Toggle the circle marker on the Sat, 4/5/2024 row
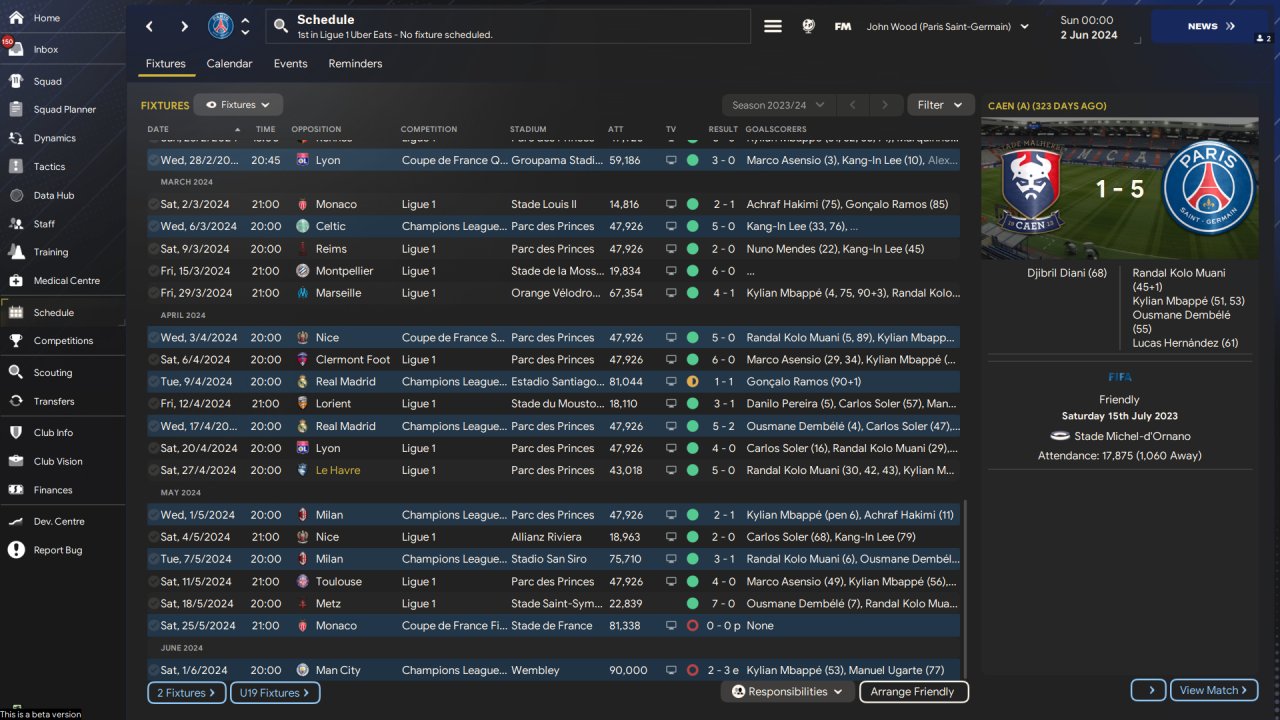The image size is (1280, 720). 153,537
